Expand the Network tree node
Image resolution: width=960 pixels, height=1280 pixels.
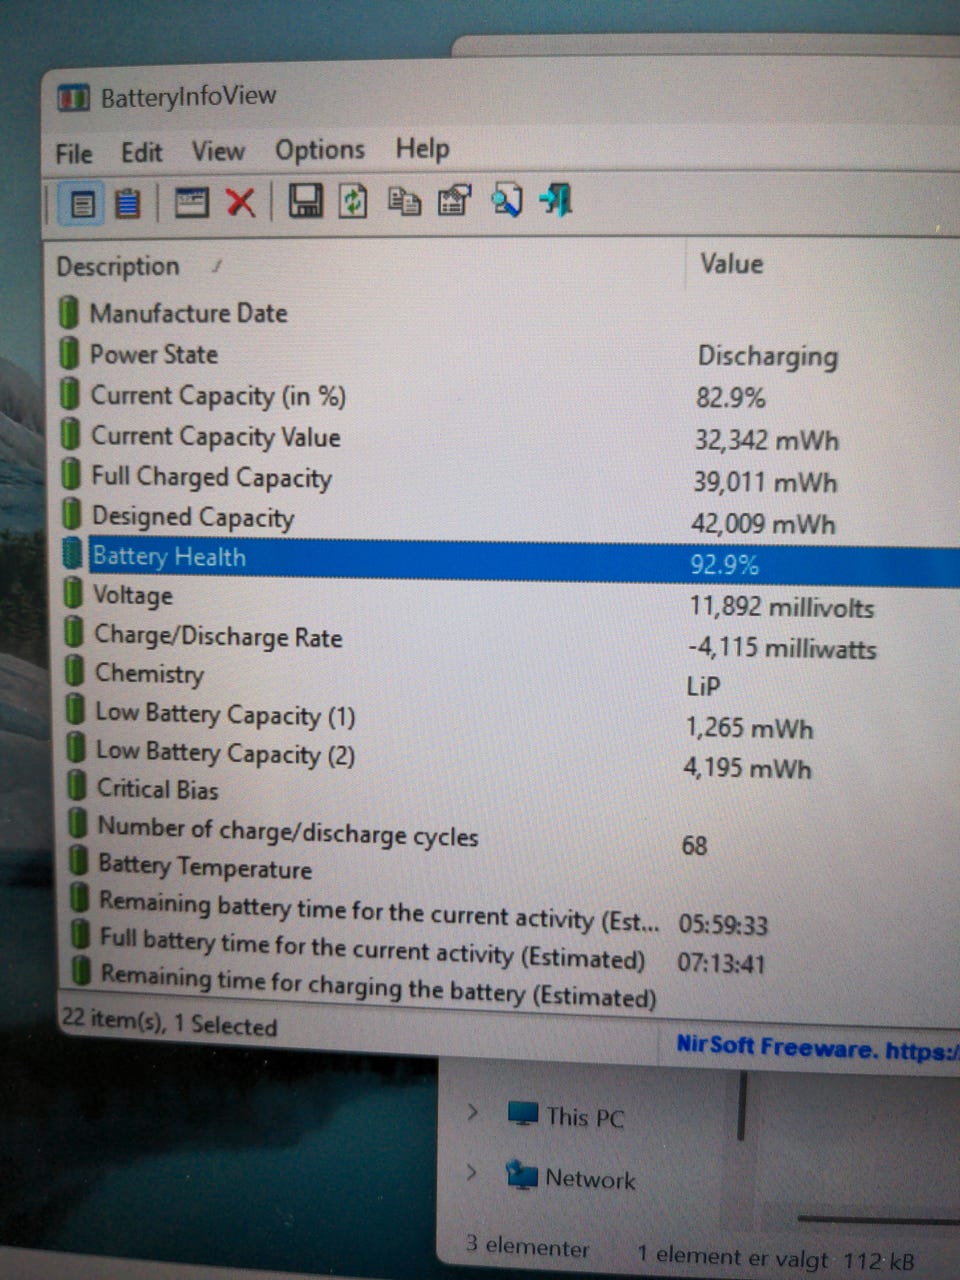coord(471,1172)
